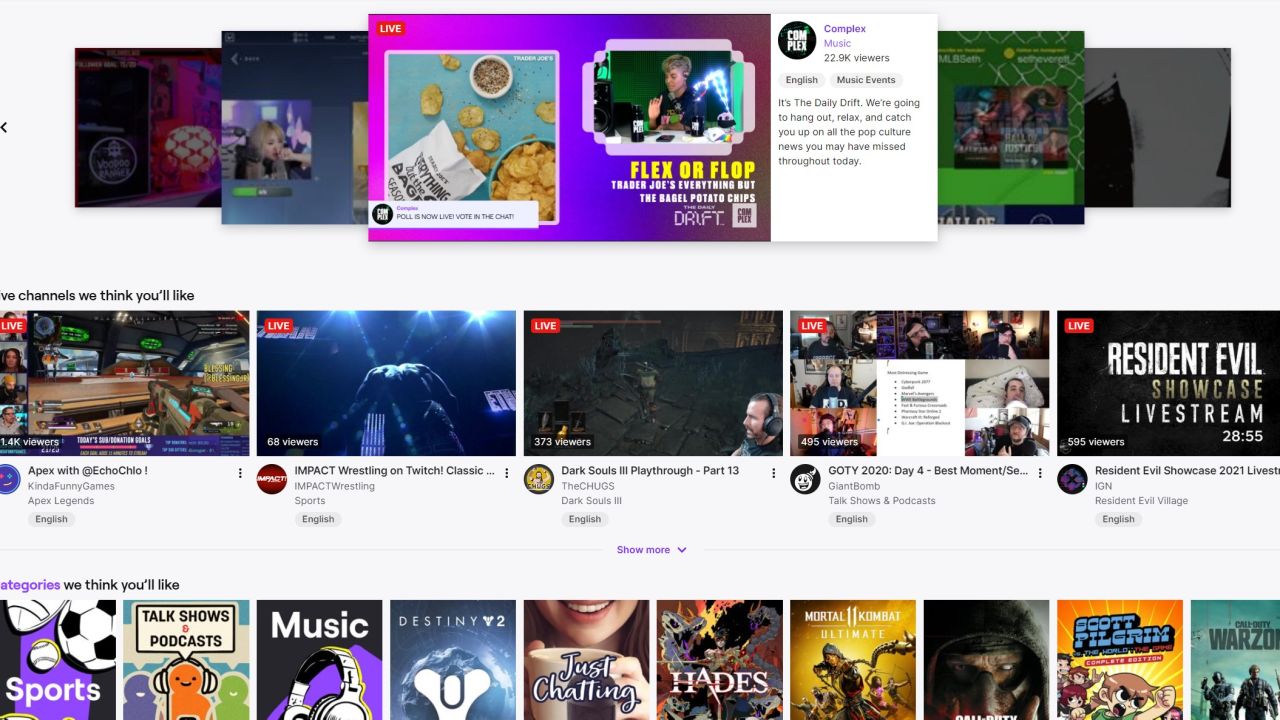This screenshot has width=1280, height=720.
Task: Select the Music Events tag
Action: (x=866, y=80)
